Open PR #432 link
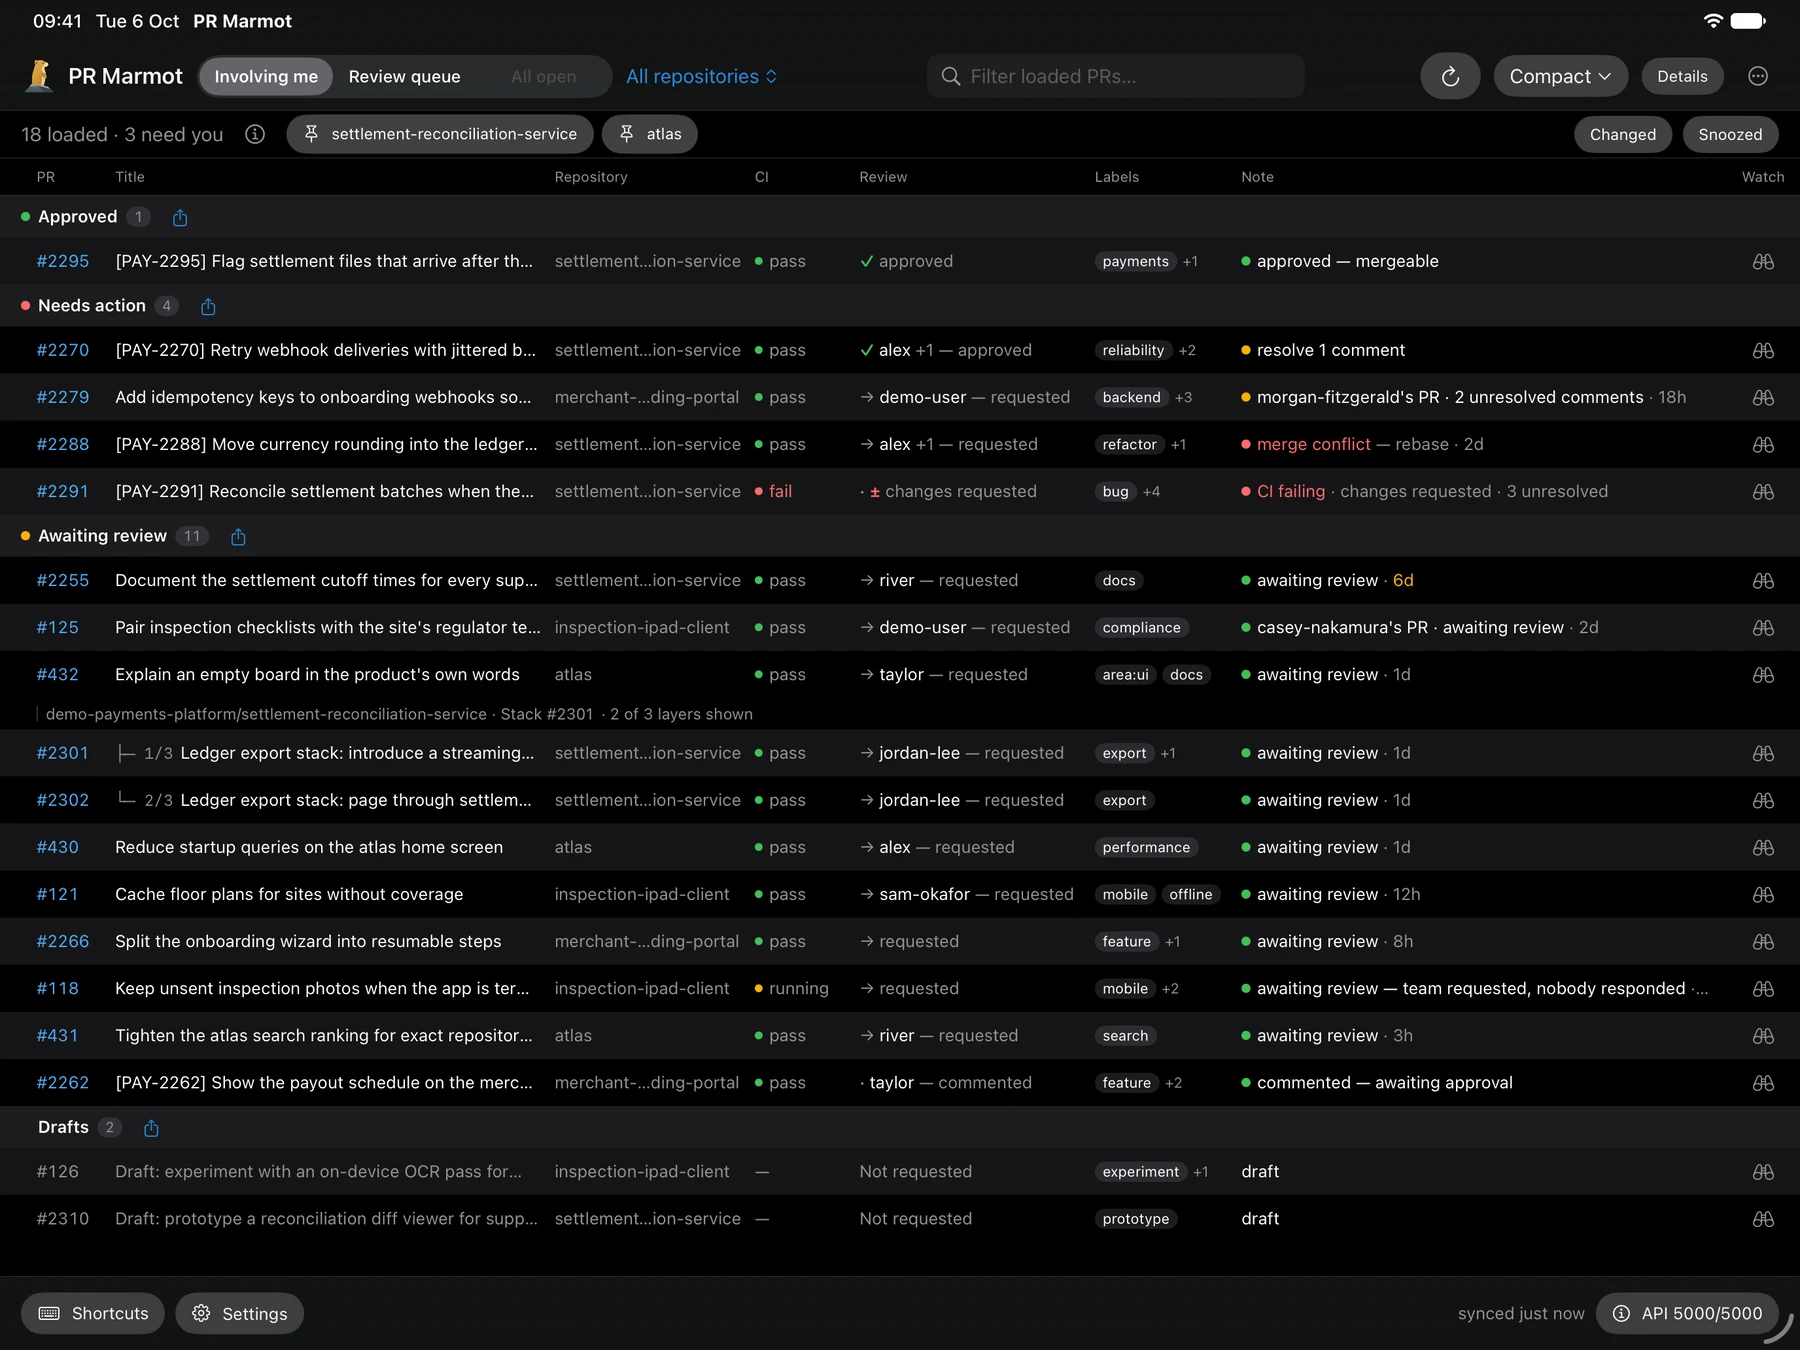This screenshot has width=1800, height=1350. pos(57,674)
